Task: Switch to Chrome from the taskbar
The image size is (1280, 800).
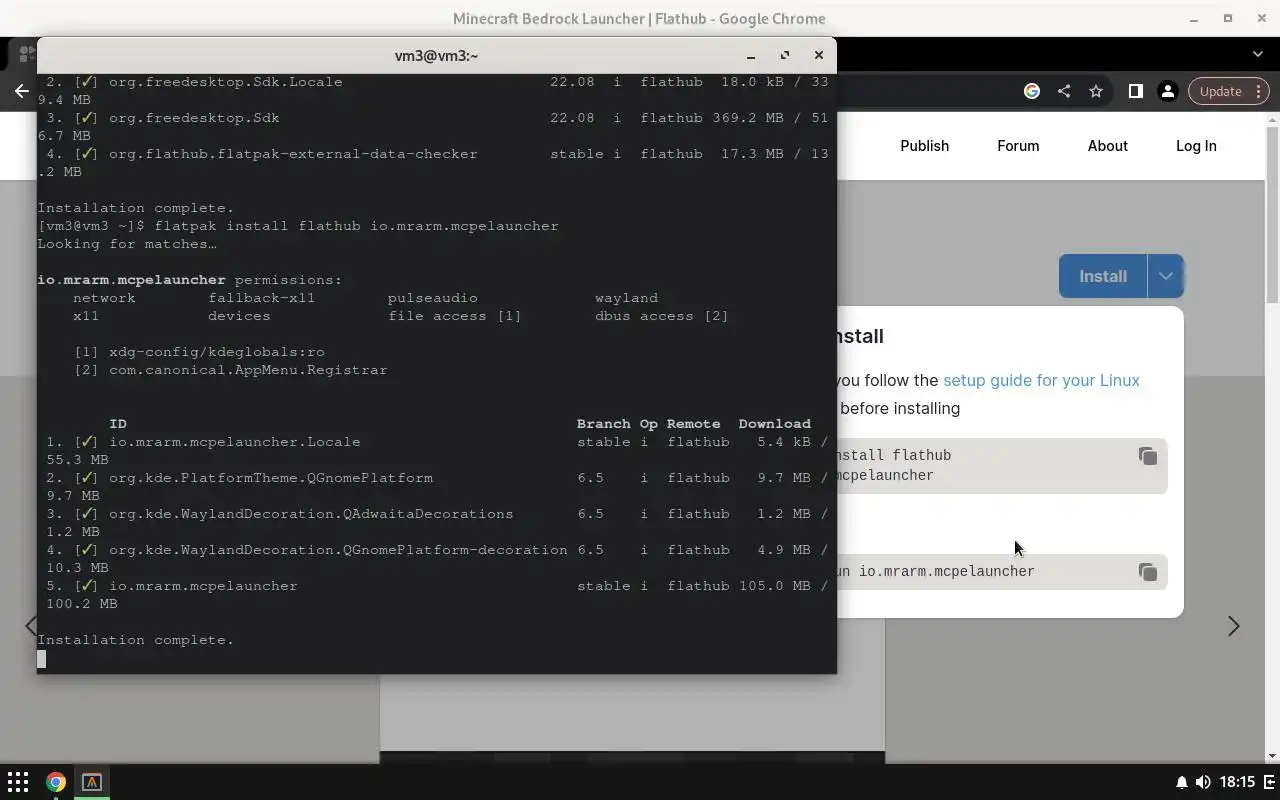Action: point(56,782)
